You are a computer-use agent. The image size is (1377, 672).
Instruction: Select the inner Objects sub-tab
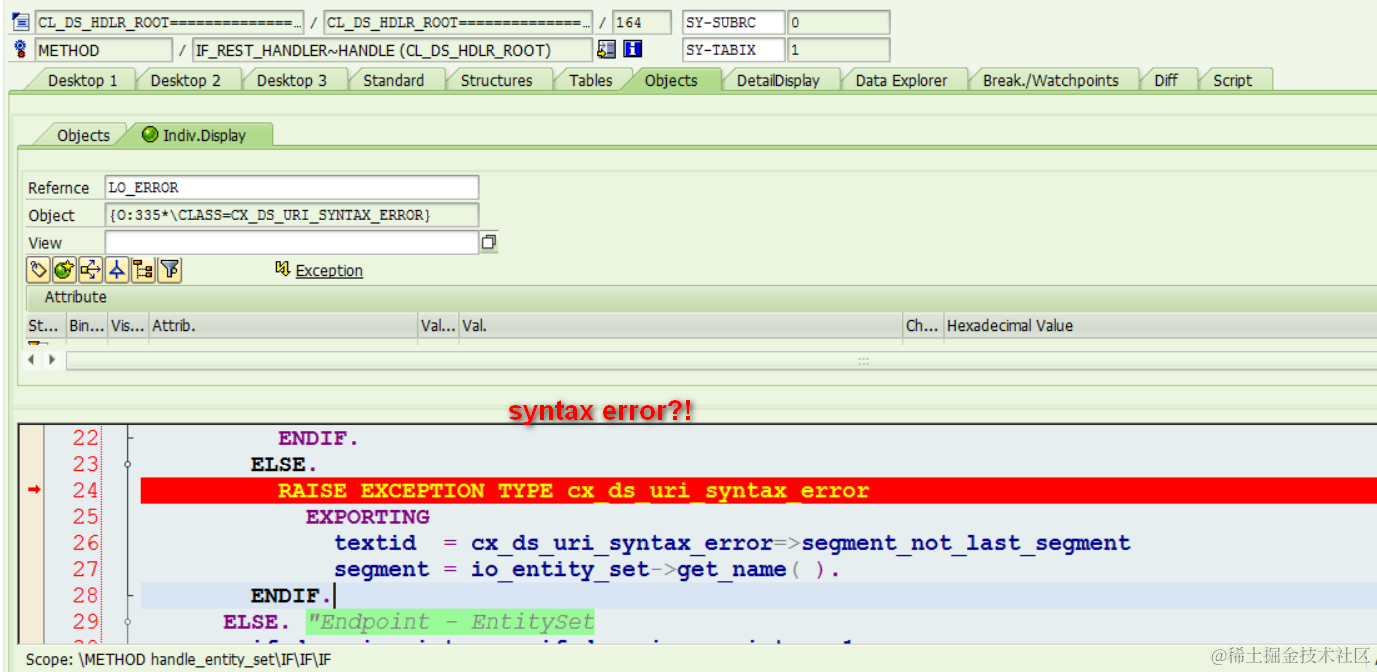[83, 135]
